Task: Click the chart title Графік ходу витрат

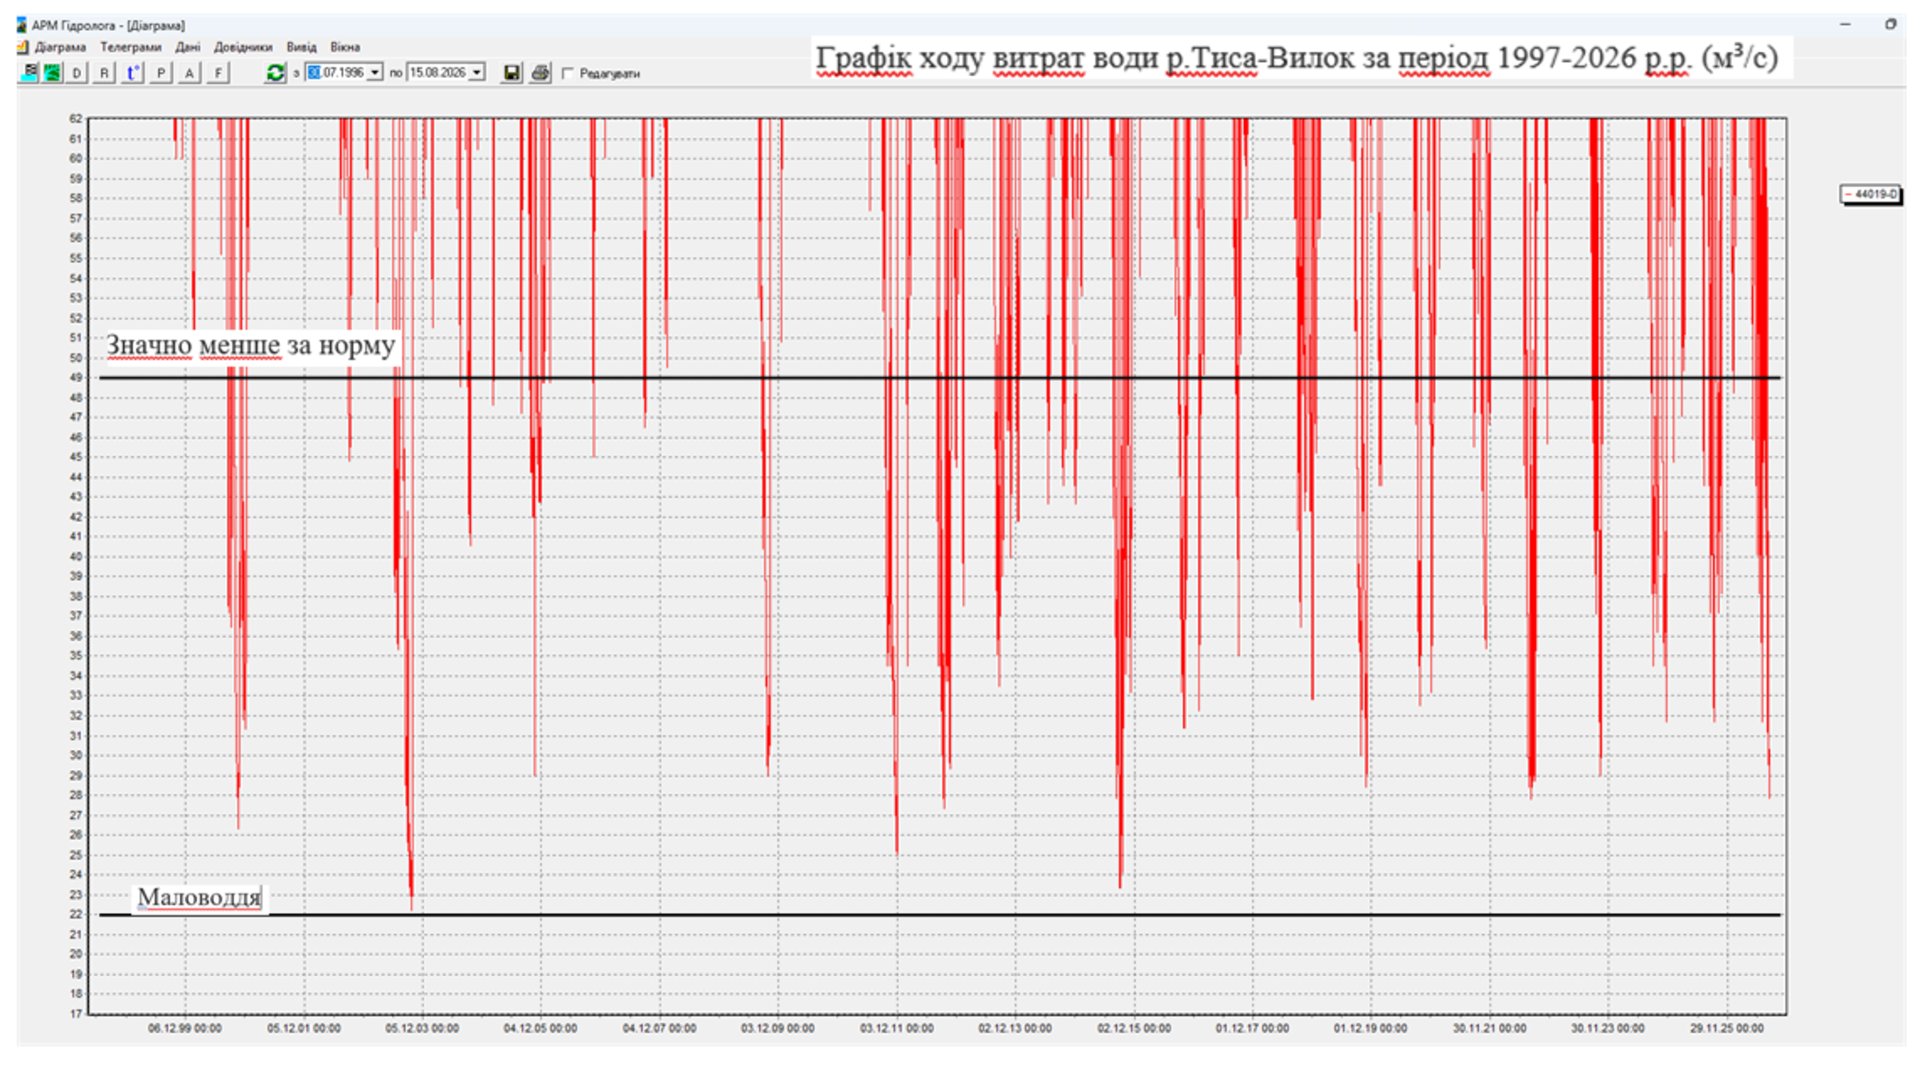Action: point(1296,58)
